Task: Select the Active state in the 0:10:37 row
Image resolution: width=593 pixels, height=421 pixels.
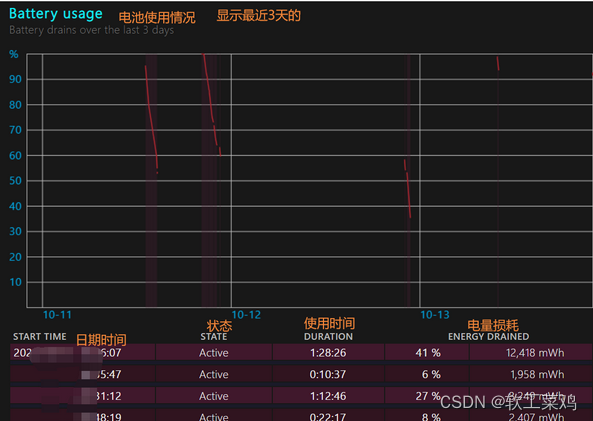Action: pos(214,374)
